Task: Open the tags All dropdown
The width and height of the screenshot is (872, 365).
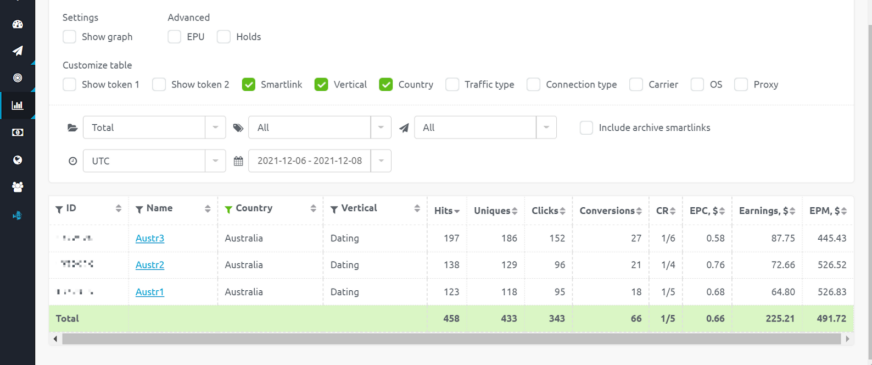Action: 320,127
